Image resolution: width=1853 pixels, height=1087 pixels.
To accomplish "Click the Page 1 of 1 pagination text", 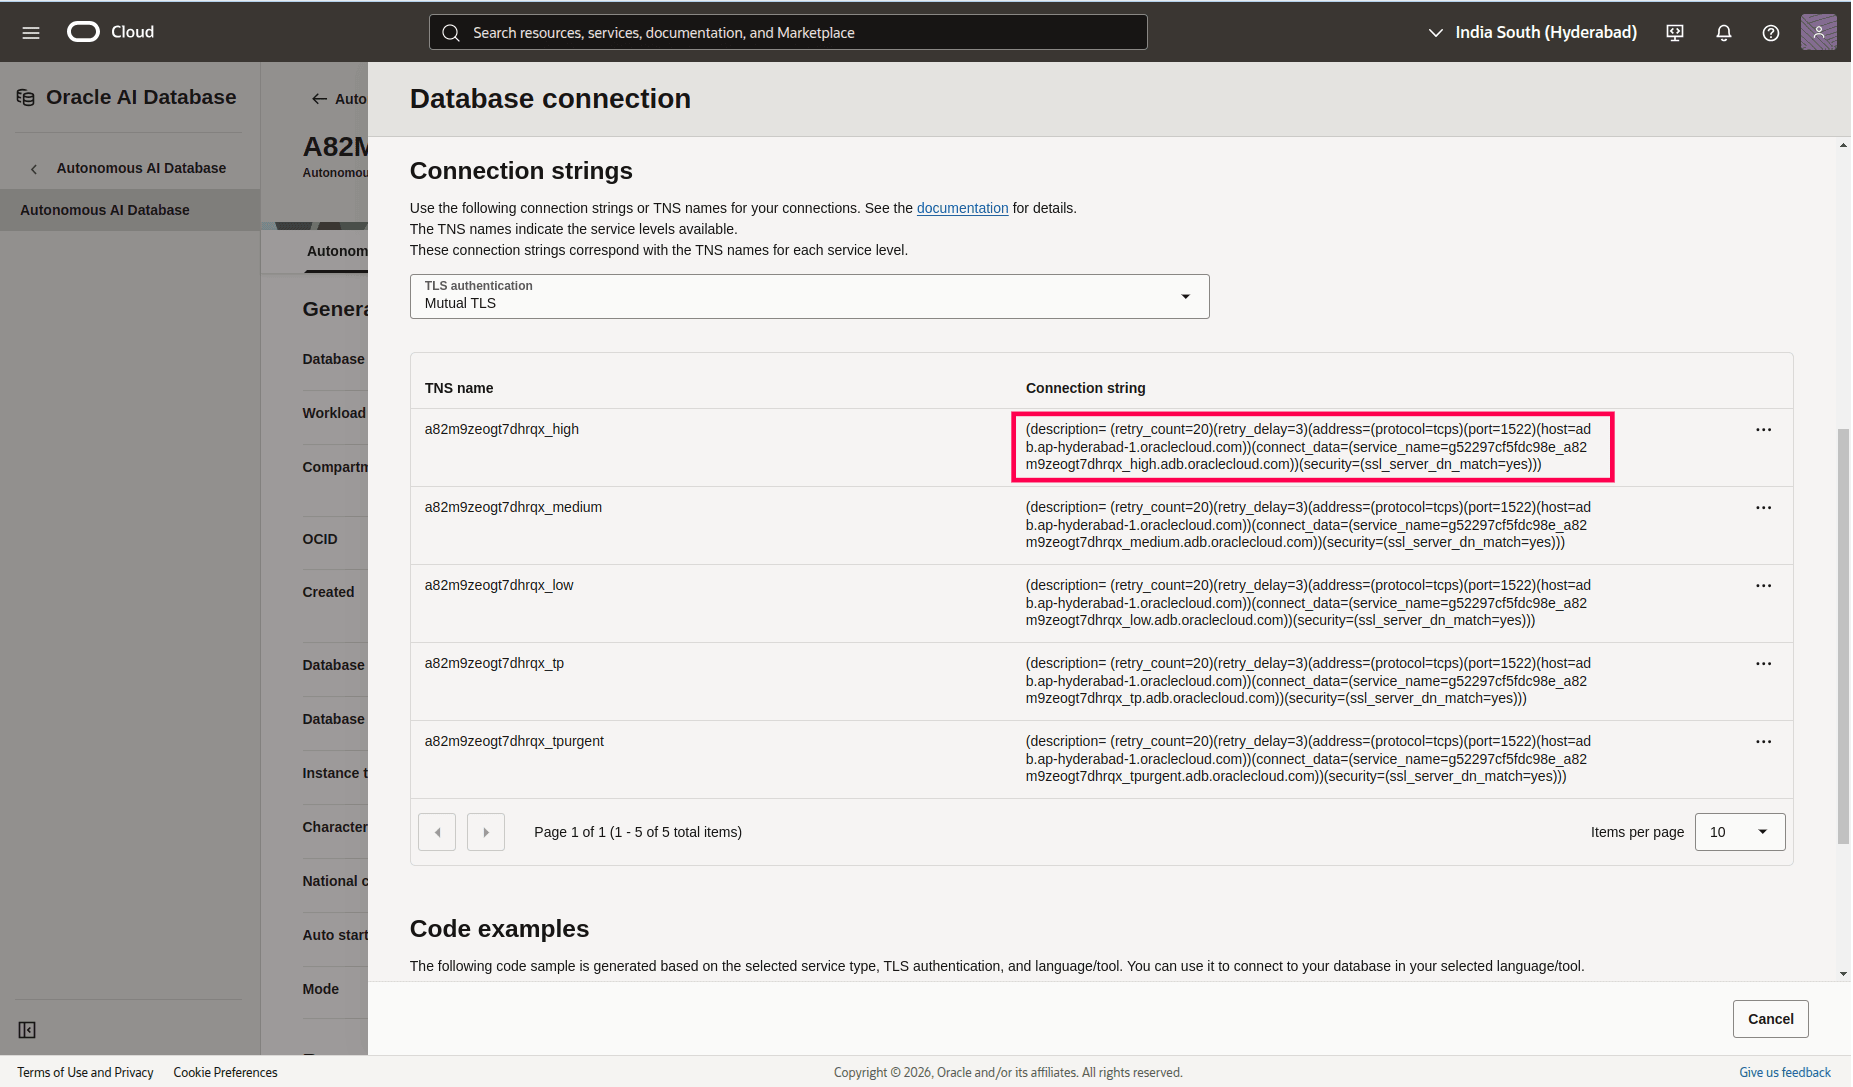I will [638, 832].
